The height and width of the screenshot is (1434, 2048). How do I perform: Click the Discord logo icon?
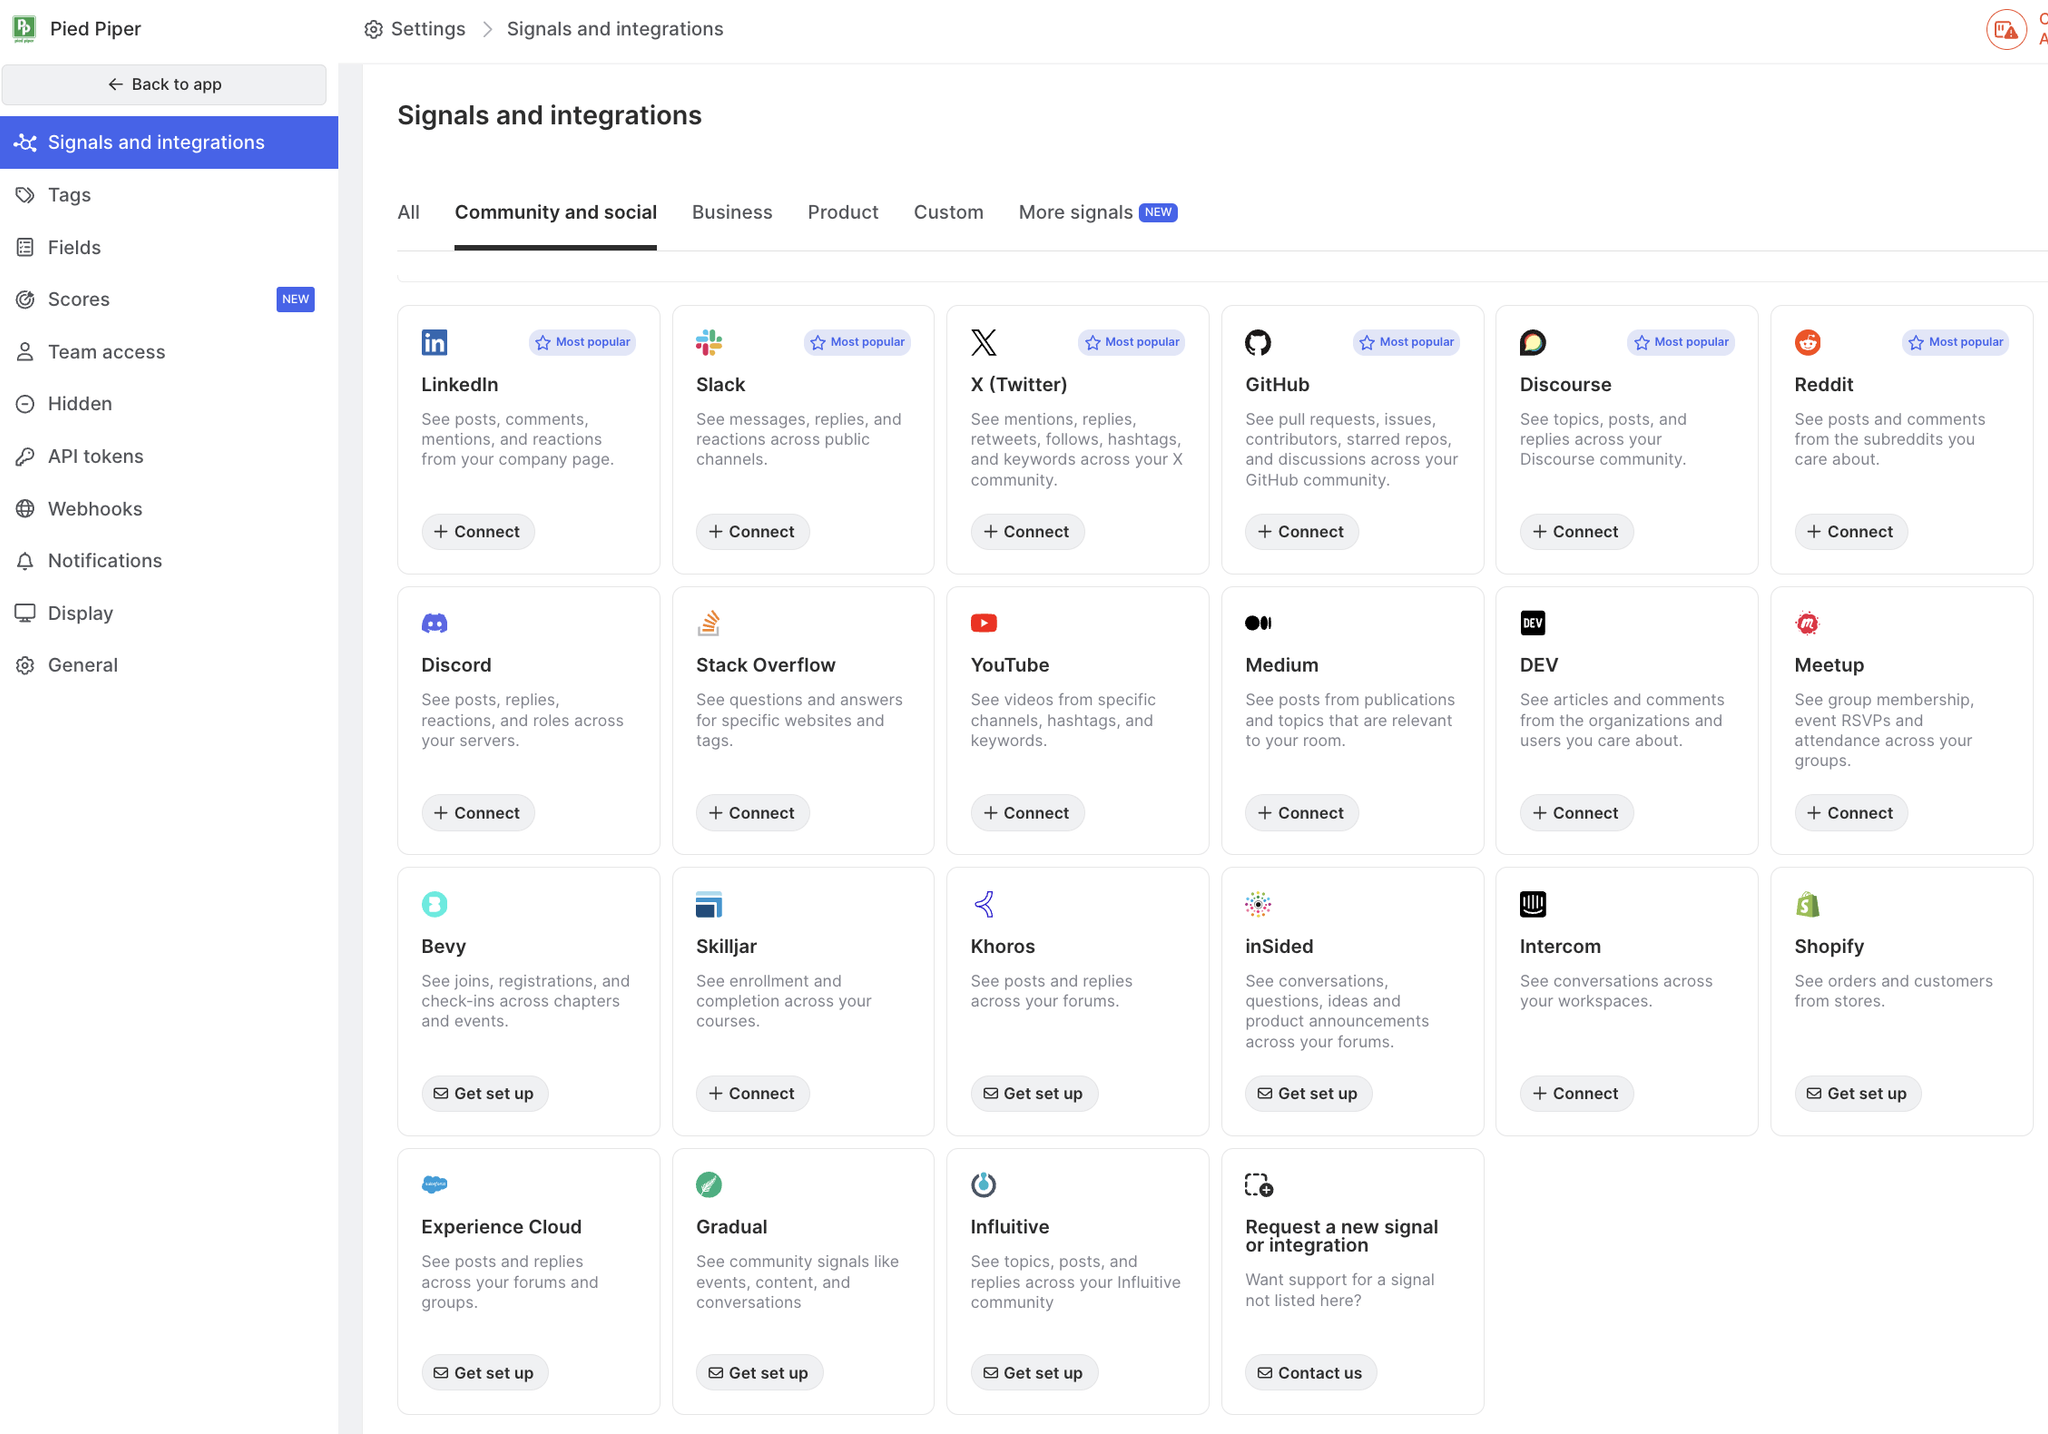(434, 623)
